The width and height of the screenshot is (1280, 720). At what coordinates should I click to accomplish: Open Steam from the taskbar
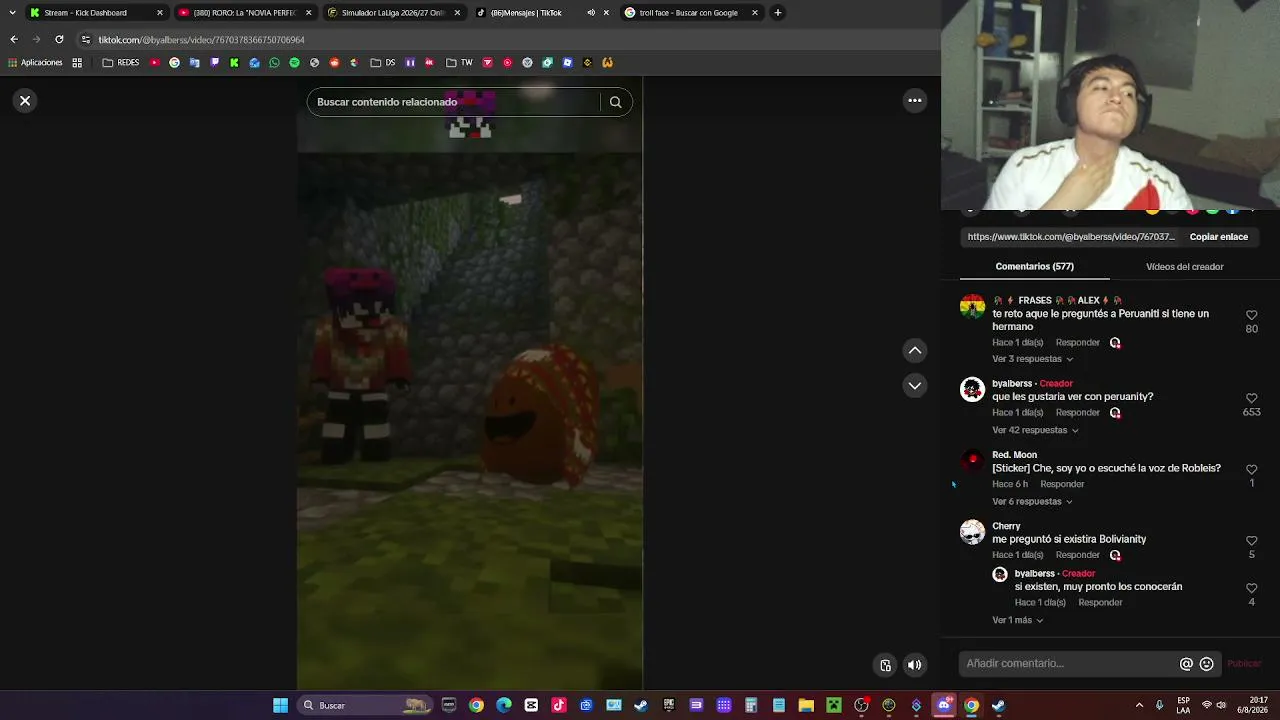click(x=641, y=706)
